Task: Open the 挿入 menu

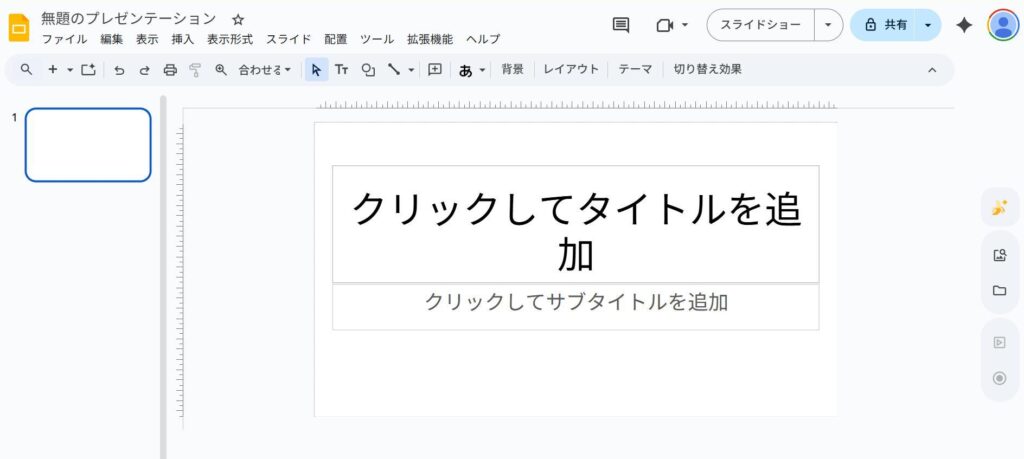Action: click(x=183, y=39)
